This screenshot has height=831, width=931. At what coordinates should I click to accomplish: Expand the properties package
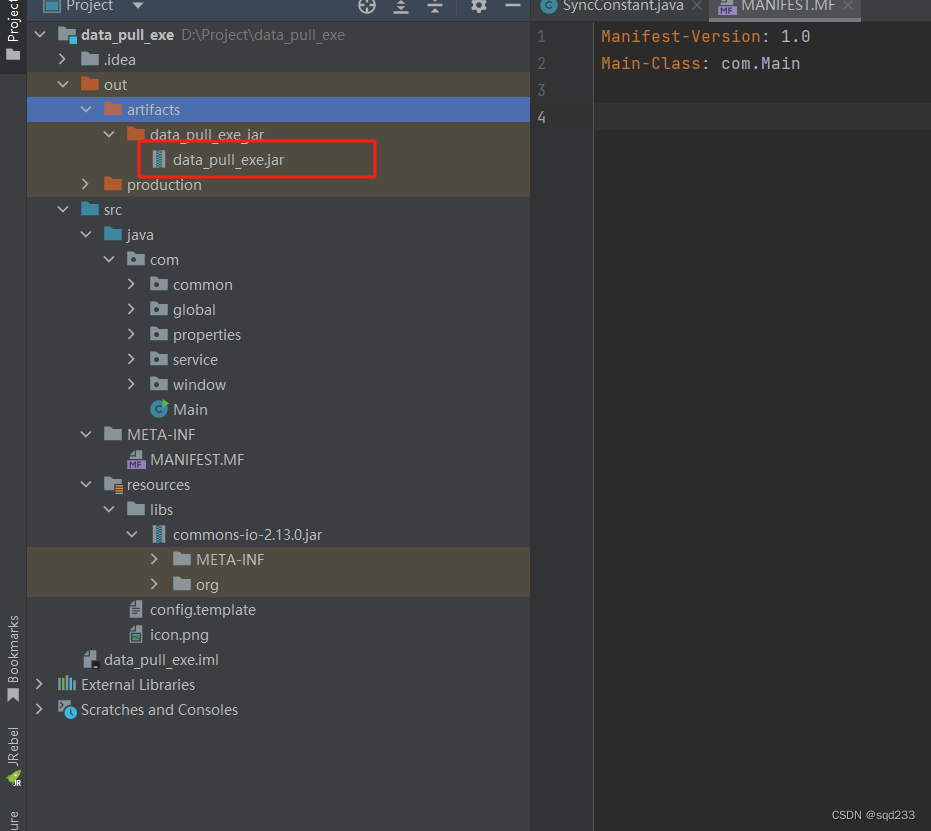pyautogui.click(x=132, y=334)
